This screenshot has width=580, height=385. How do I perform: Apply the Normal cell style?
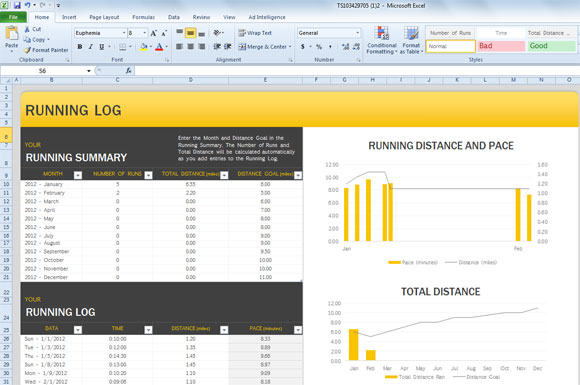[451, 46]
